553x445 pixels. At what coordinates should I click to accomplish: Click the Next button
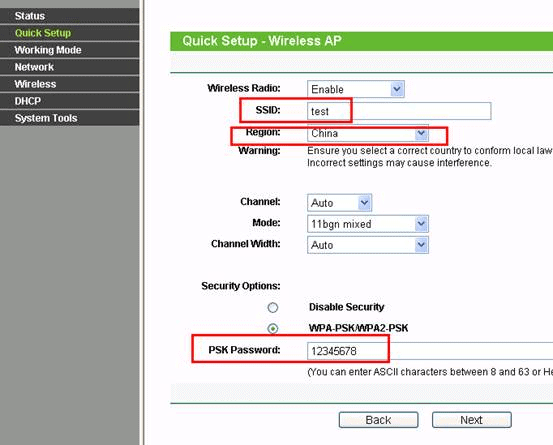click(x=472, y=420)
